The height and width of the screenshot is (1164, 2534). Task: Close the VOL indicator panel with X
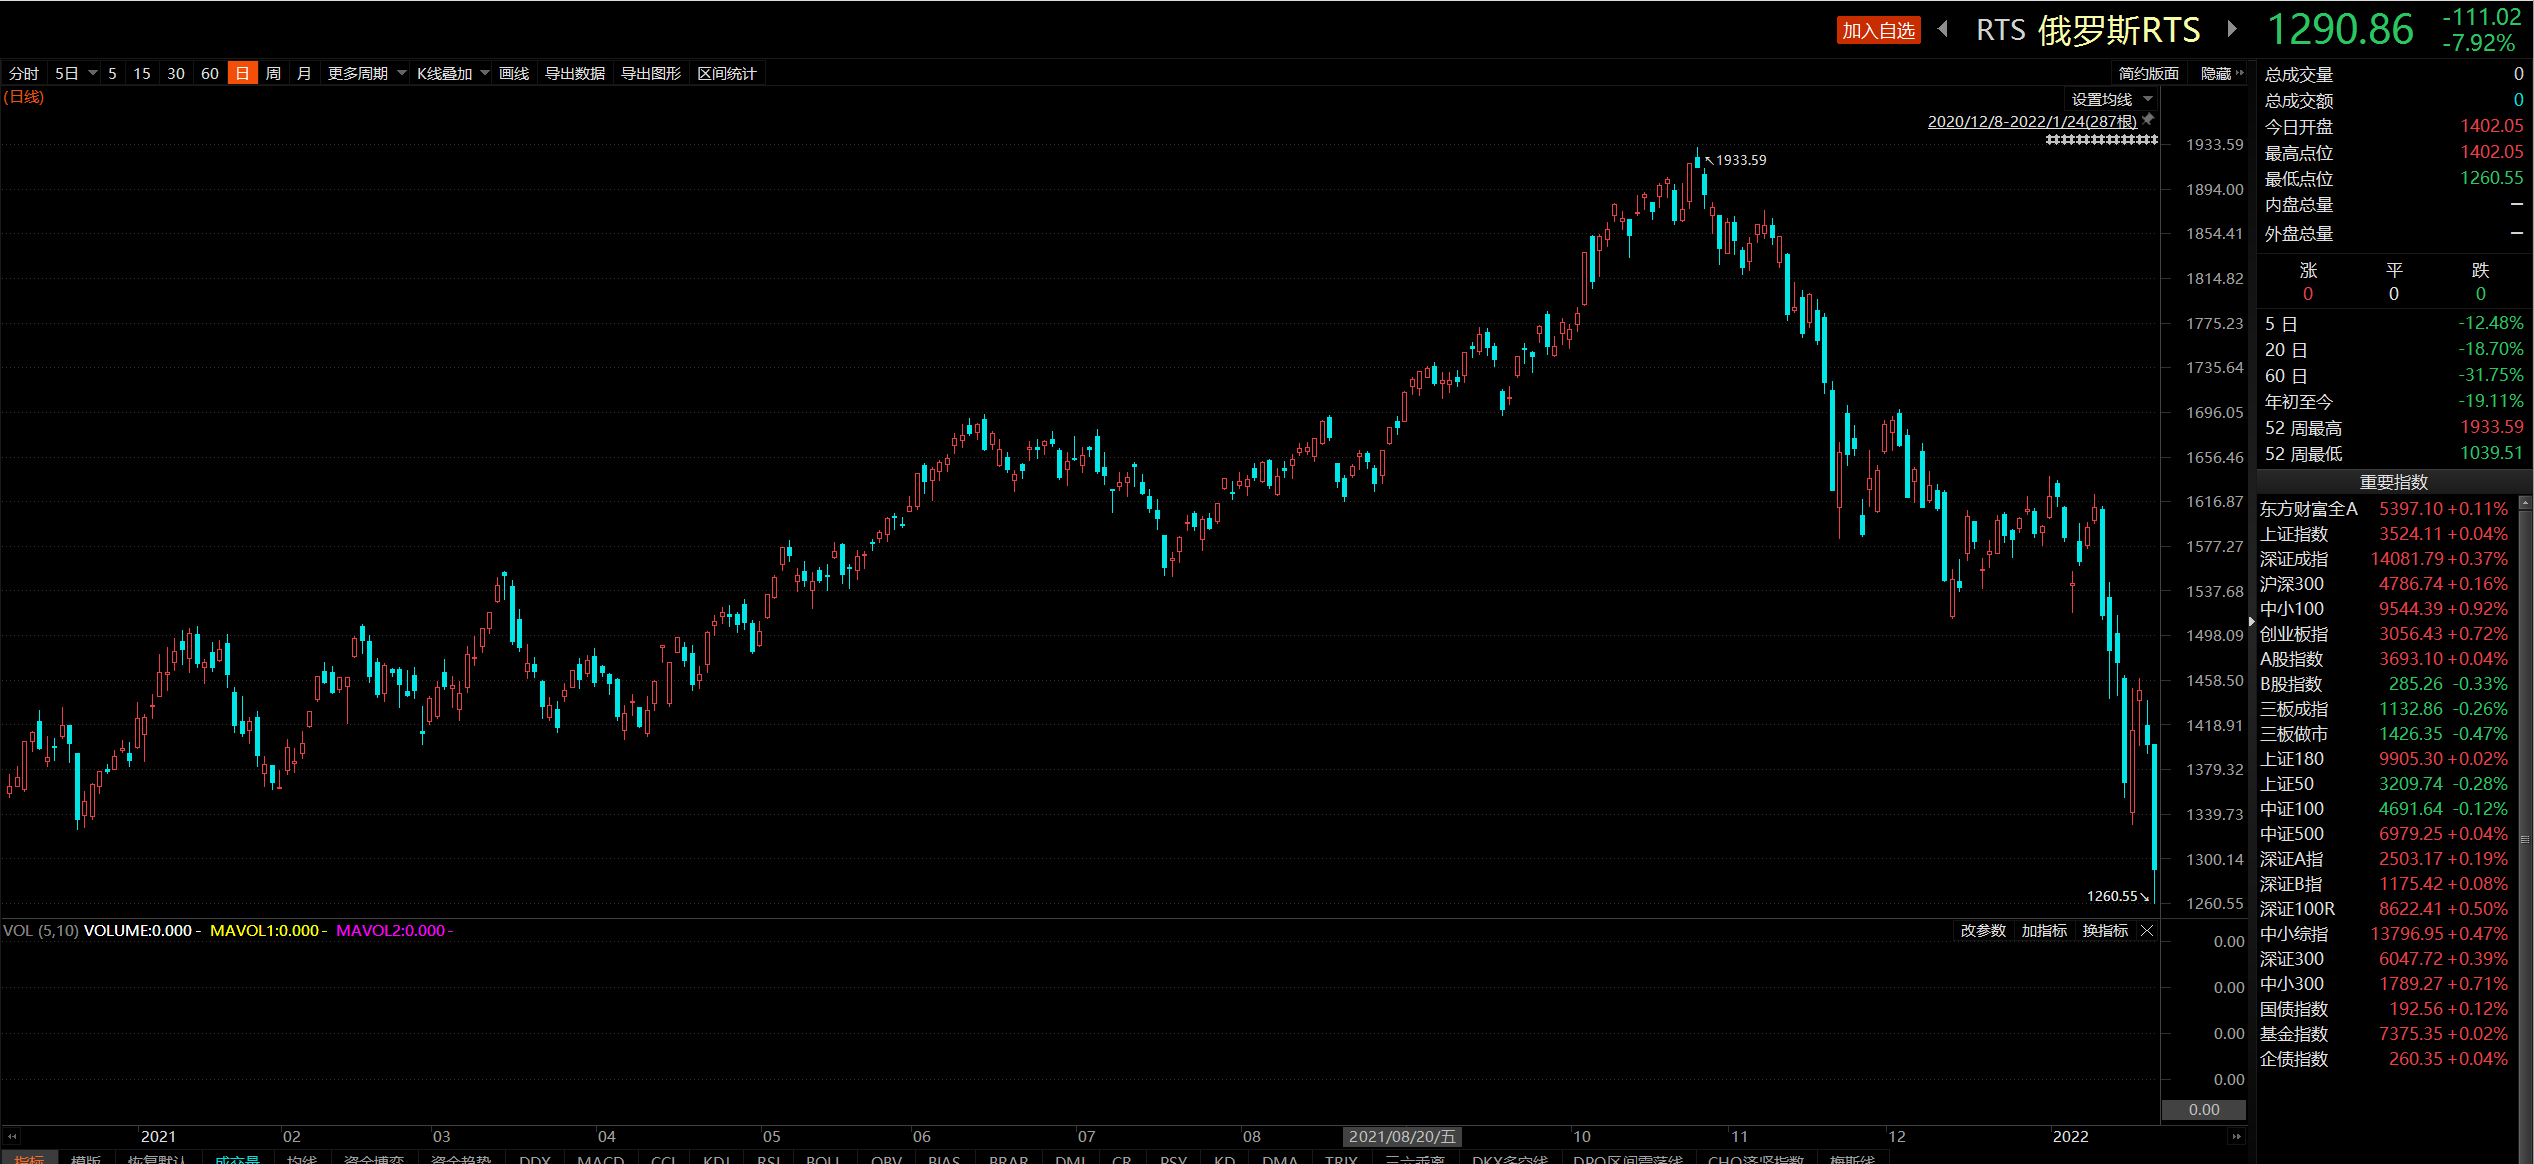[x=2146, y=931]
